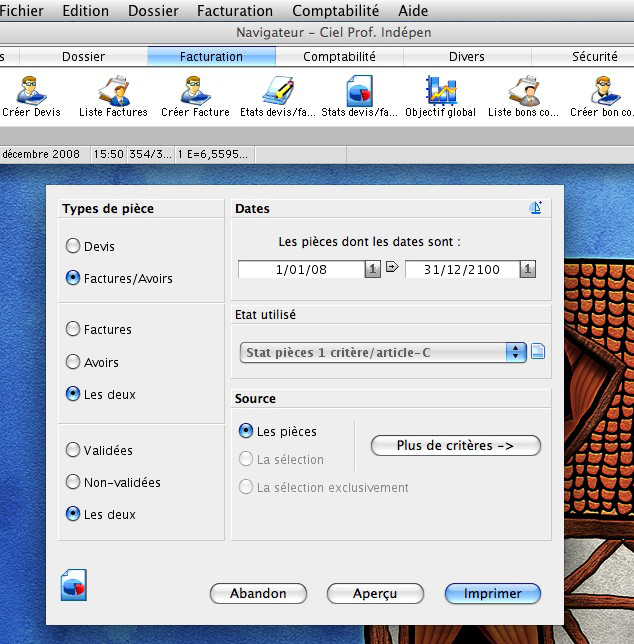
Task: Click the 1 E=6,5595... status entry
Action: (x=213, y=154)
